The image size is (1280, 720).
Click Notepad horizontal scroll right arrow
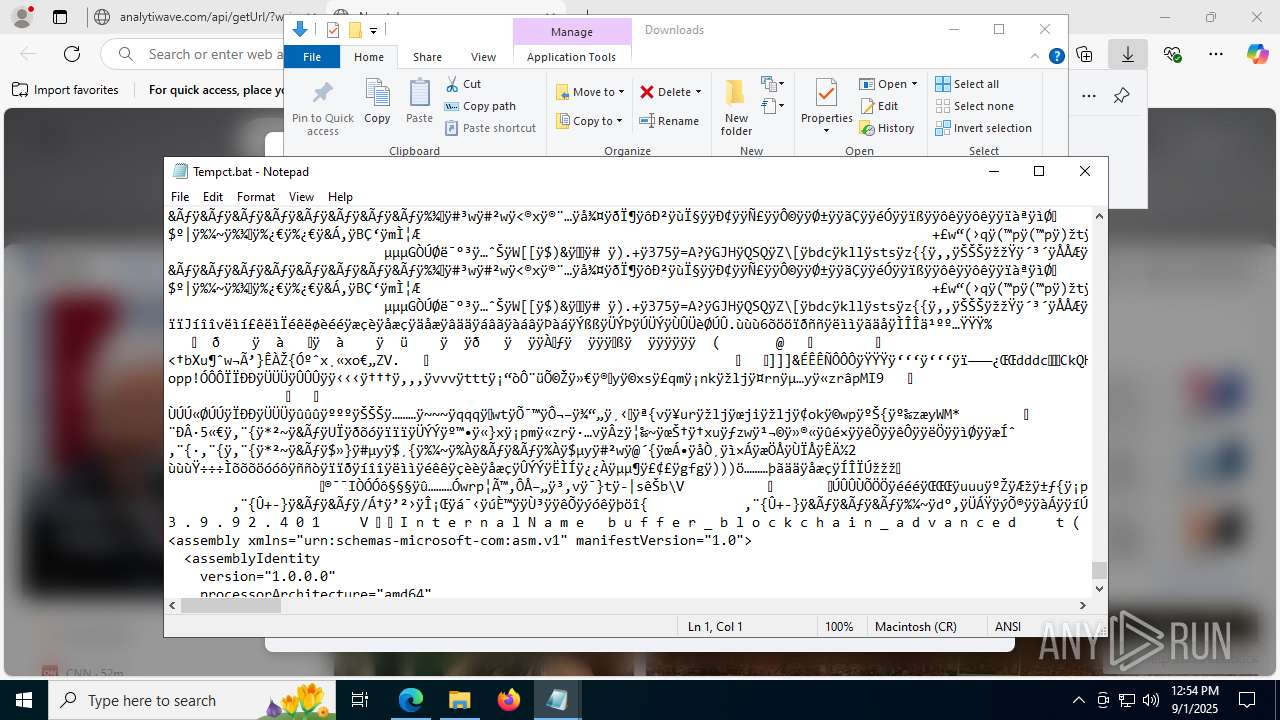1082,605
